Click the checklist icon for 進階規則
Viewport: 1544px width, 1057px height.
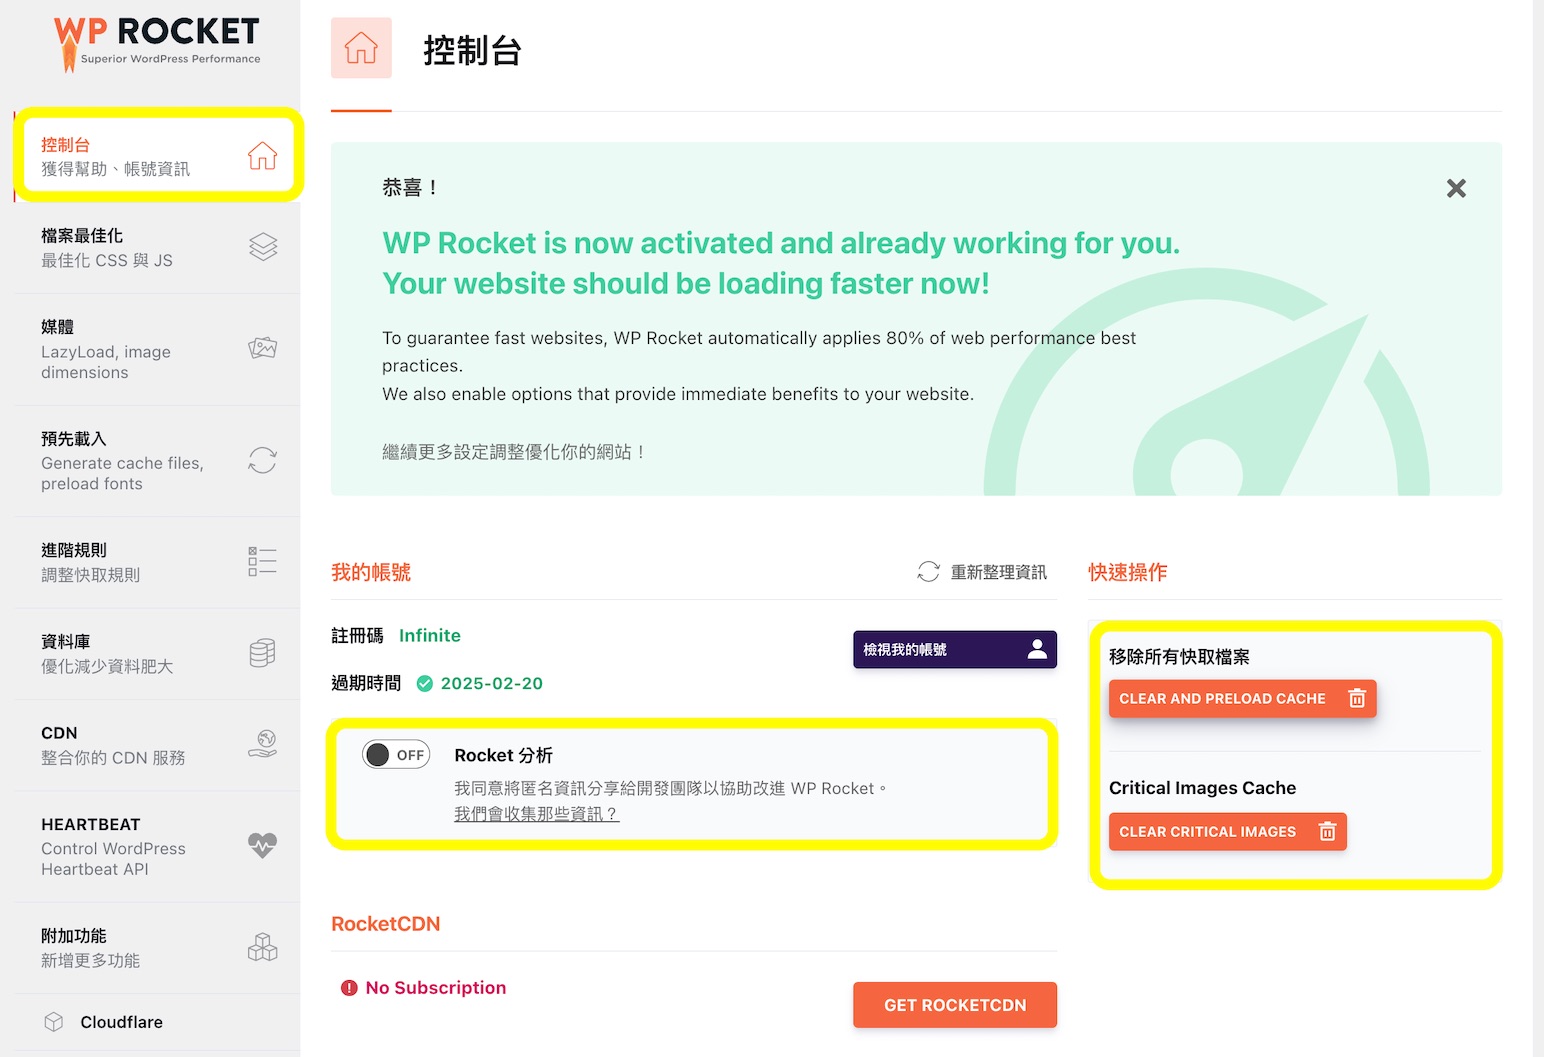pos(262,561)
